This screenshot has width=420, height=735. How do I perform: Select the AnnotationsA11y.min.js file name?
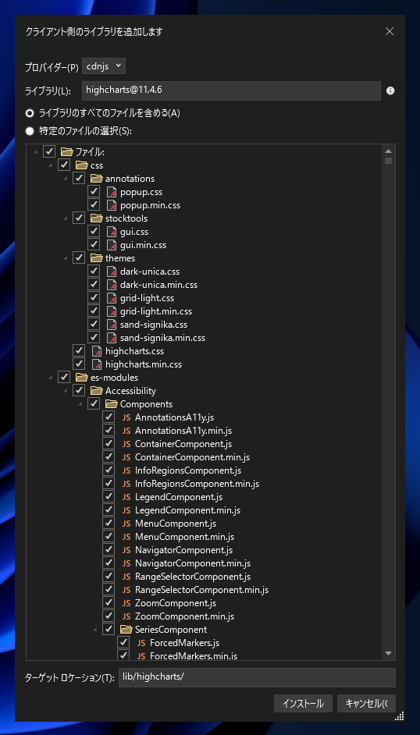[183, 430]
